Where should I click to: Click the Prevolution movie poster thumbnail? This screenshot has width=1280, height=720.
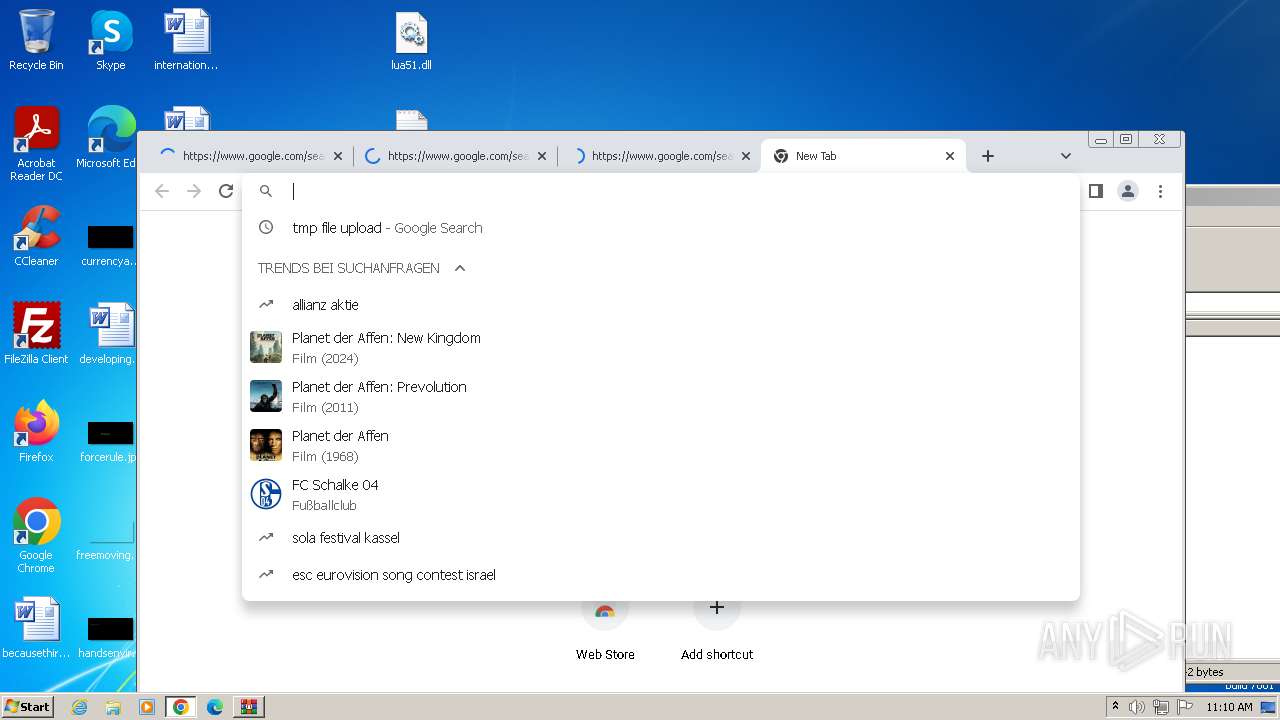pyautogui.click(x=266, y=397)
